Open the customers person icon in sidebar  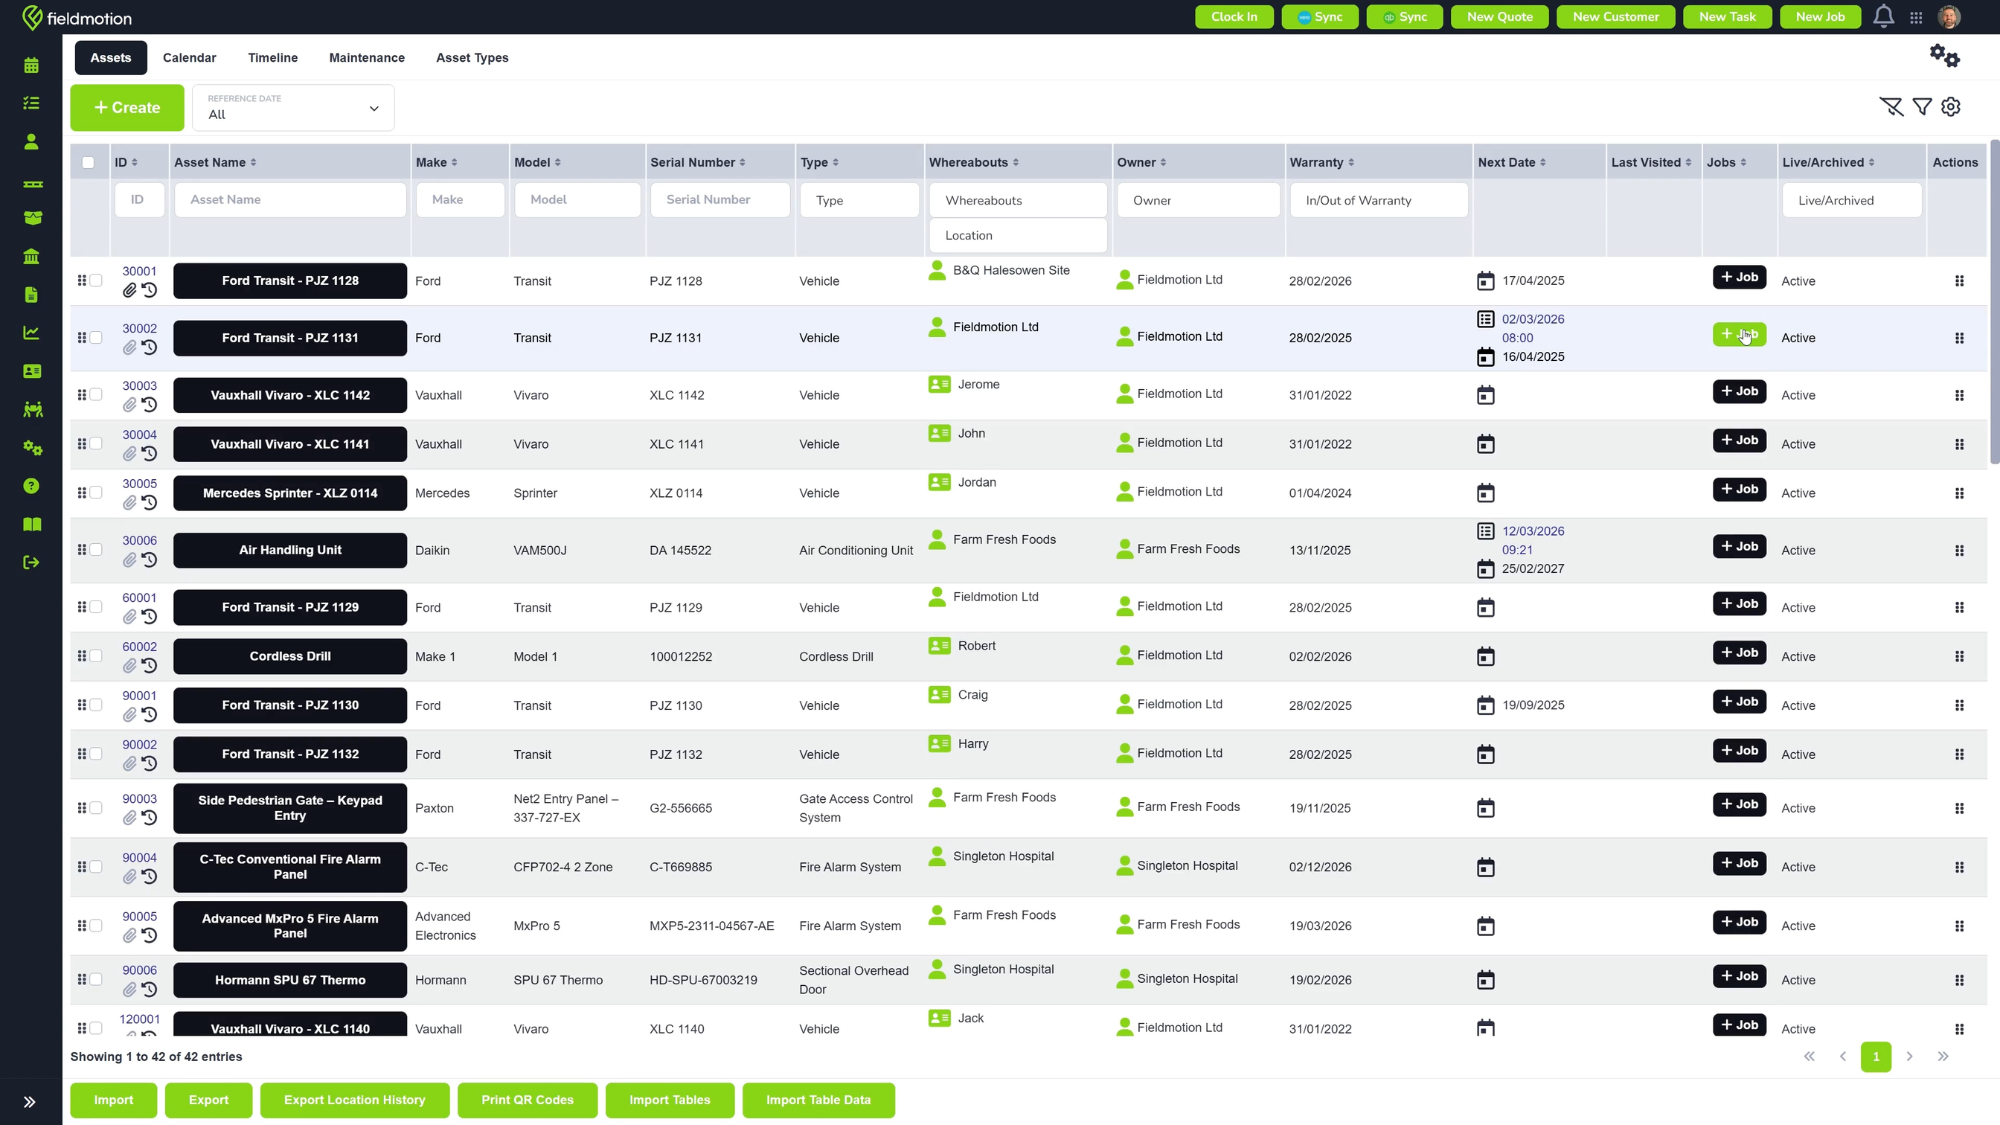pos(31,142)
